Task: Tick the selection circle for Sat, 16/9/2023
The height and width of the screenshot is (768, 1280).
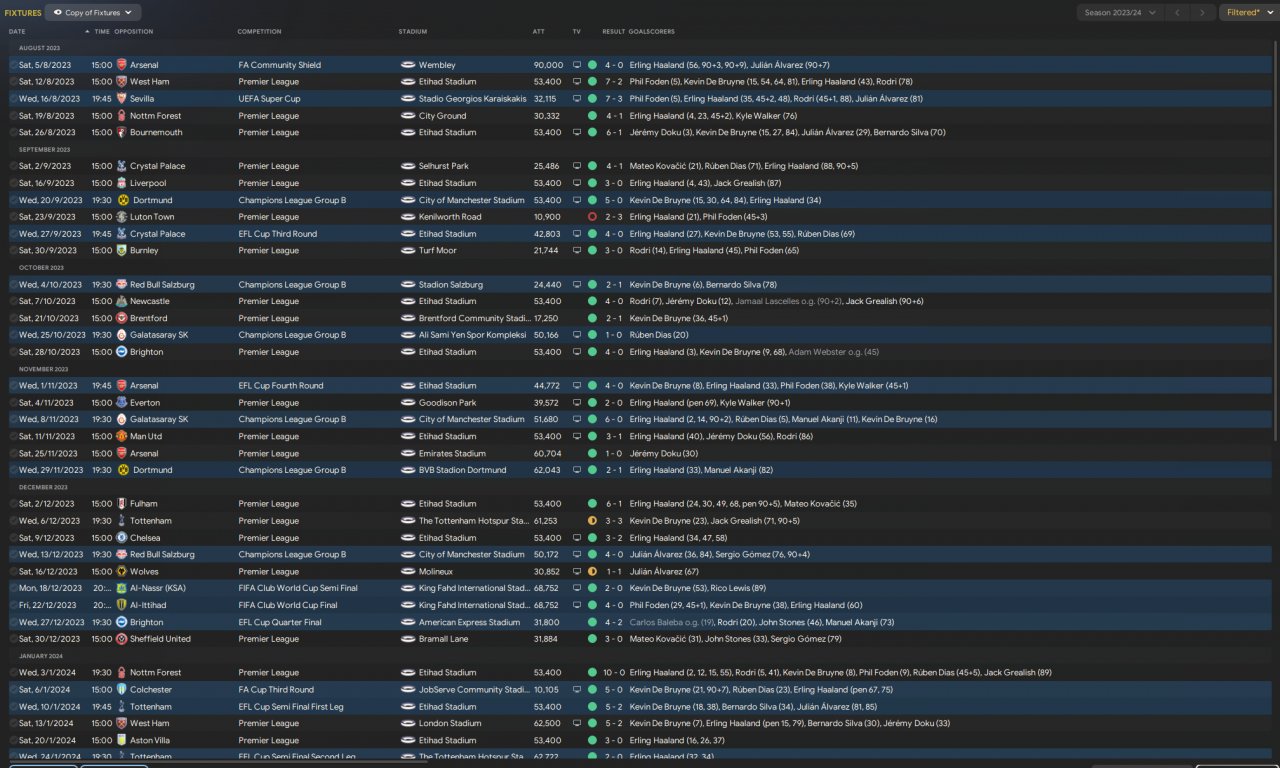Action: click(x=14, y=183)
